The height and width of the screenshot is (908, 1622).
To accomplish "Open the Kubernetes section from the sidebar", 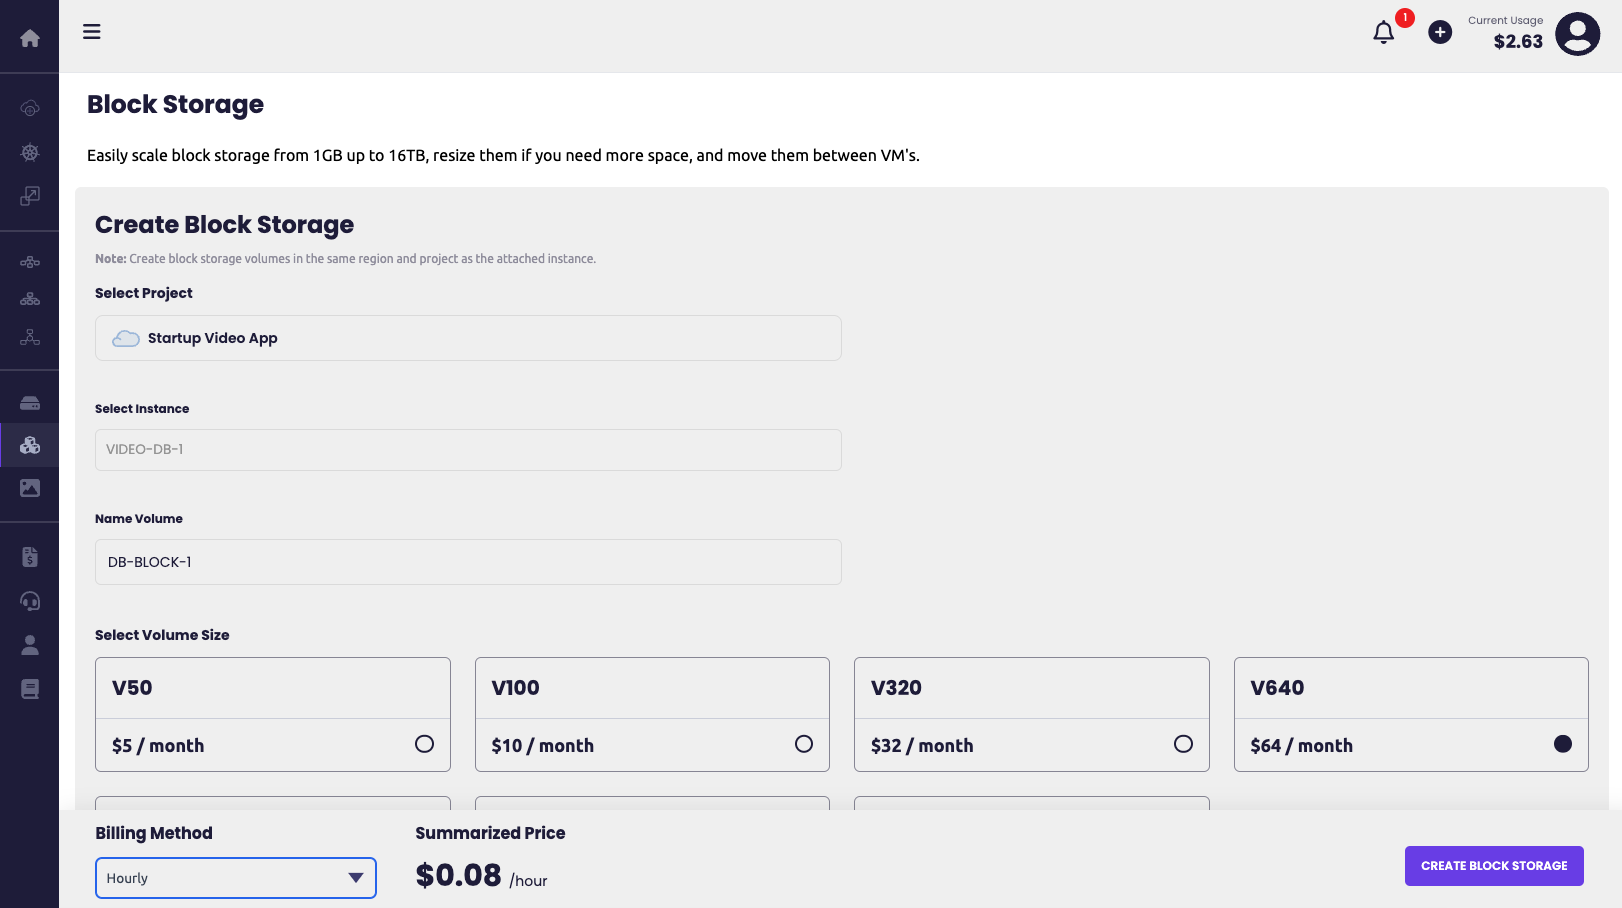I will [29, 151].
